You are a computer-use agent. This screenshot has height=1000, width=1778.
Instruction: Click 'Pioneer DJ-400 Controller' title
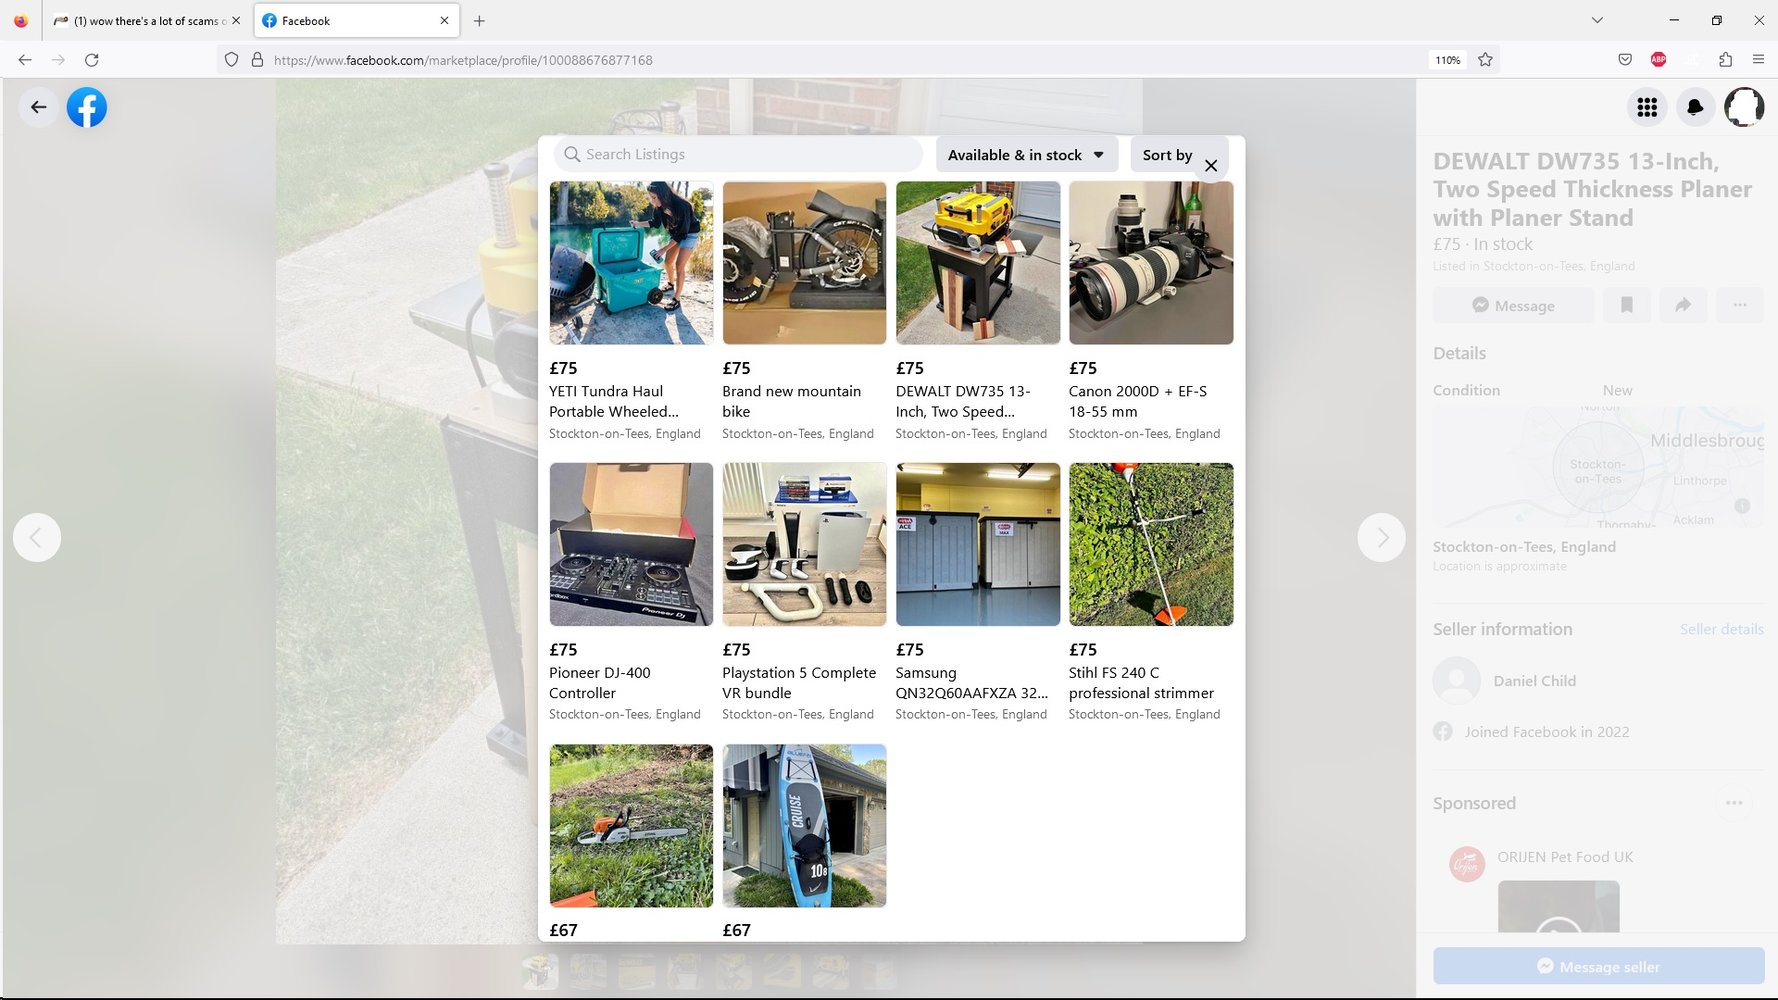coord(599,683)
